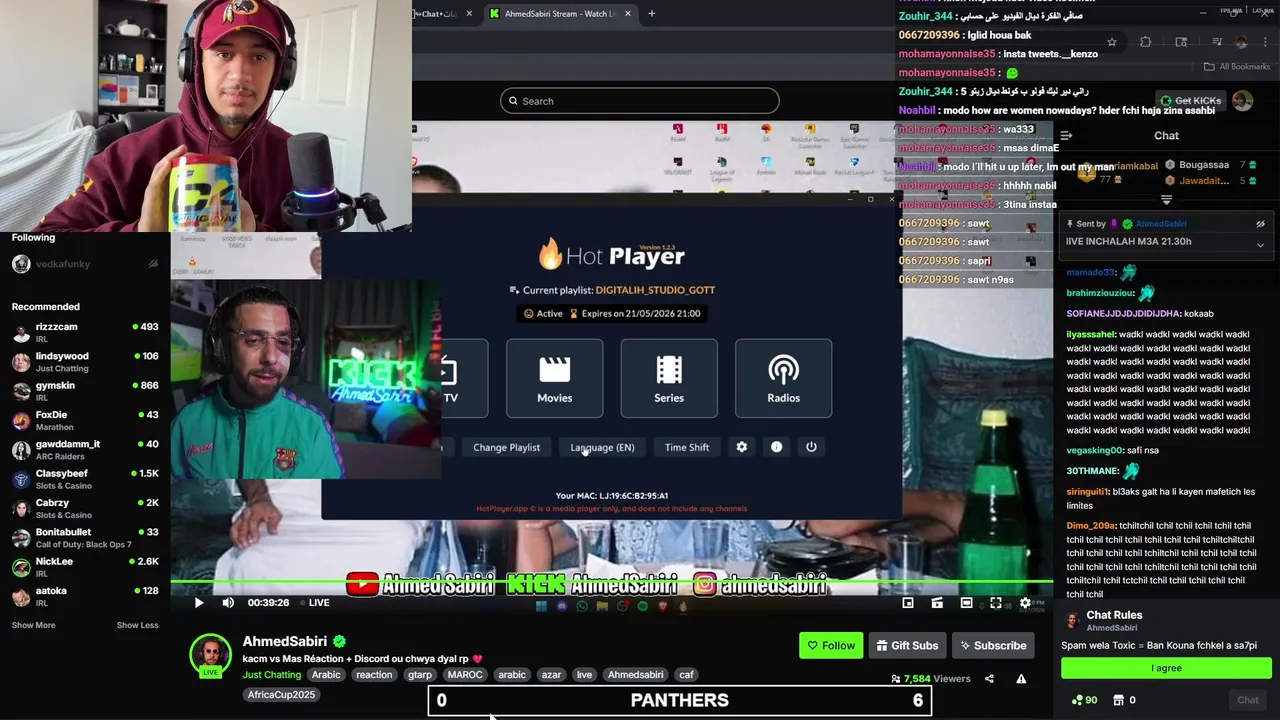The height and width of the screenshot is (720, 1280).
Task: Open FoxDie recommended channel
Action: [x=85, y=421]
